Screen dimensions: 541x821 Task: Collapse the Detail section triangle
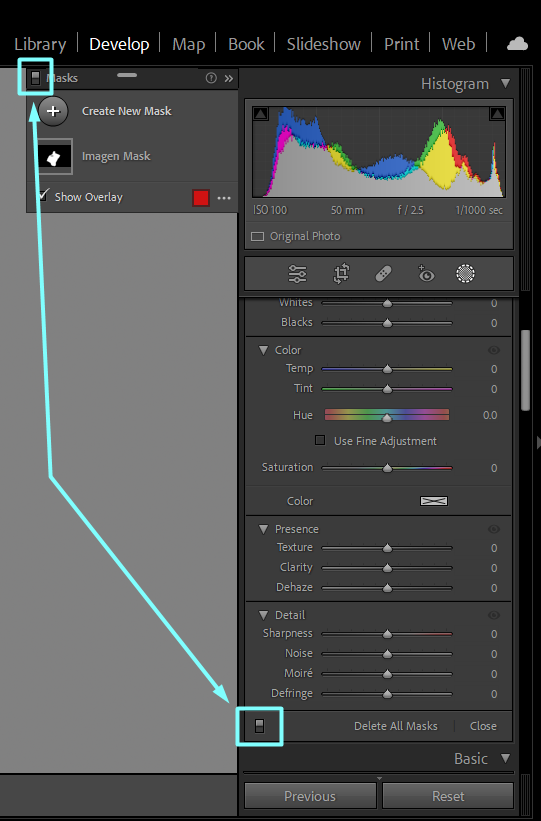pos(263,615)
